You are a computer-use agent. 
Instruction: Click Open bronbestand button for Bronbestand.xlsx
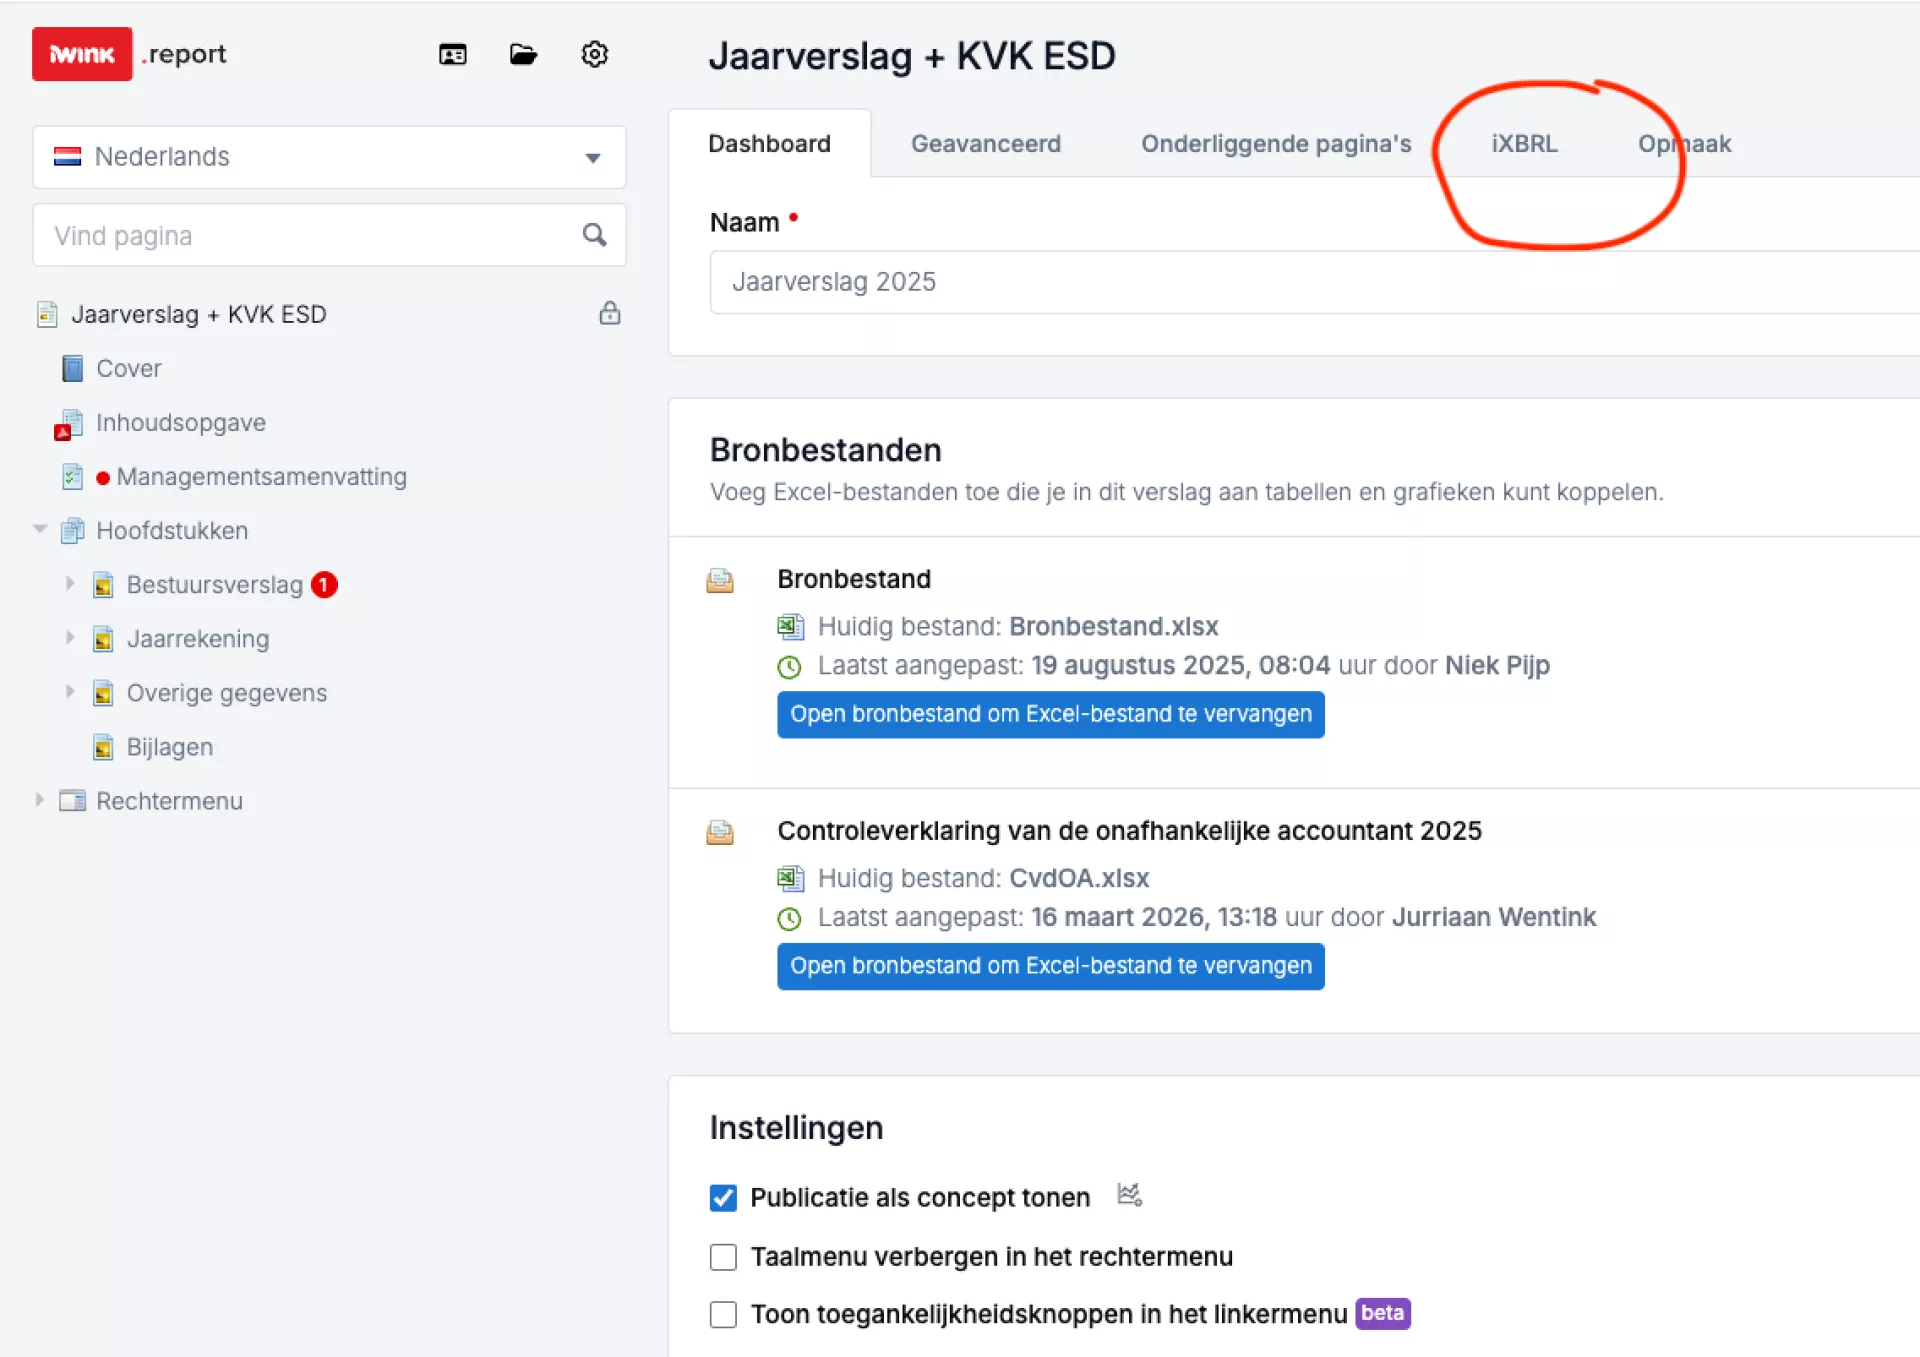[1050, 715]
